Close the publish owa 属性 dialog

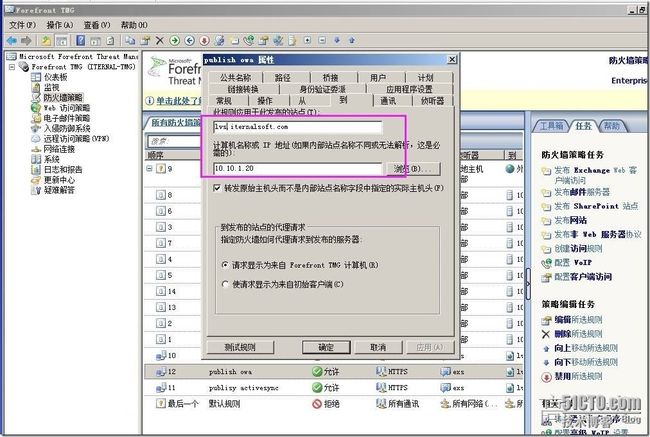click(452, 60)
